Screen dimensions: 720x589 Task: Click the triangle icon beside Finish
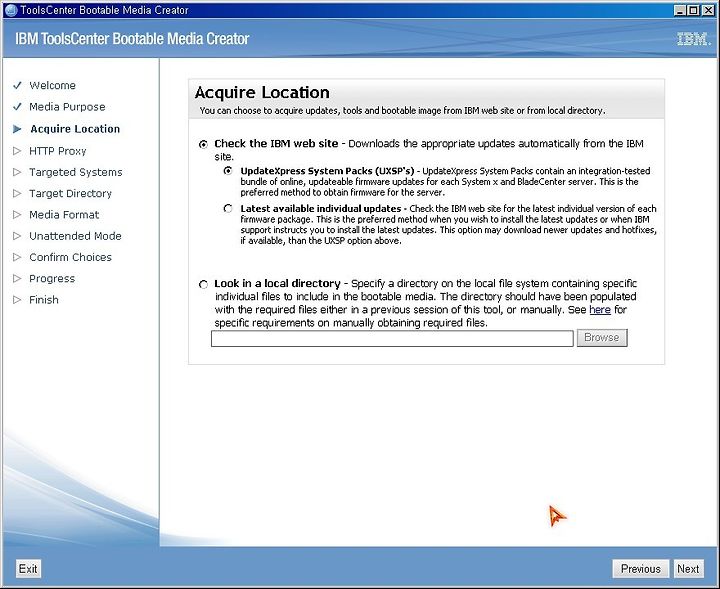pos(17,300)
